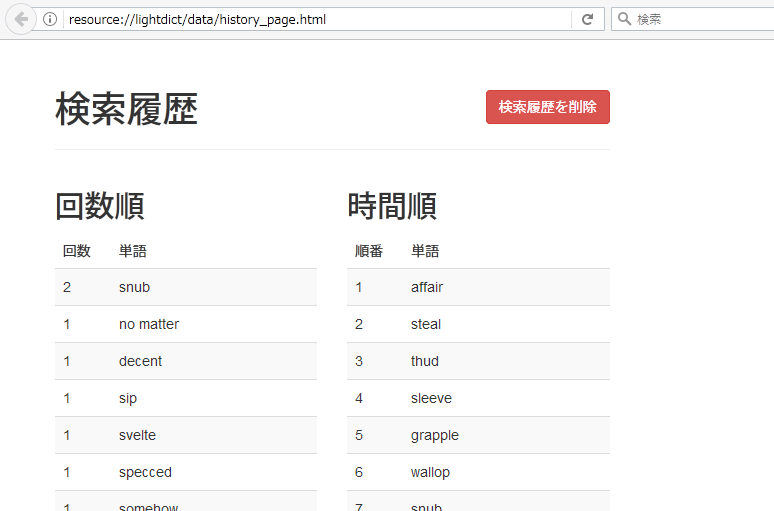Click order number 4 beside sleeve
This screenshot has height=511, width=774.
coord(359,398)
